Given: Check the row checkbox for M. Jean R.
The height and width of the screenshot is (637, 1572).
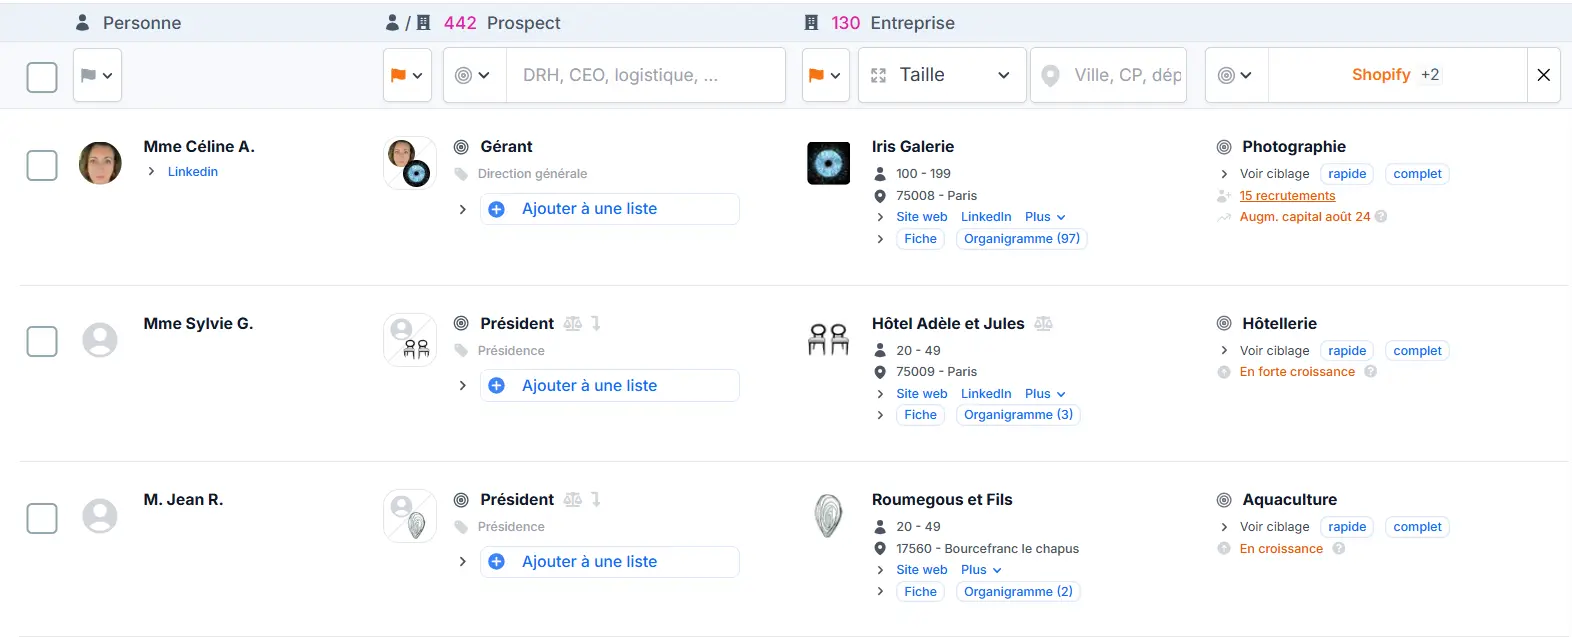Looking at the screenshot, I should pyautogui.click(x=41, y=517).
